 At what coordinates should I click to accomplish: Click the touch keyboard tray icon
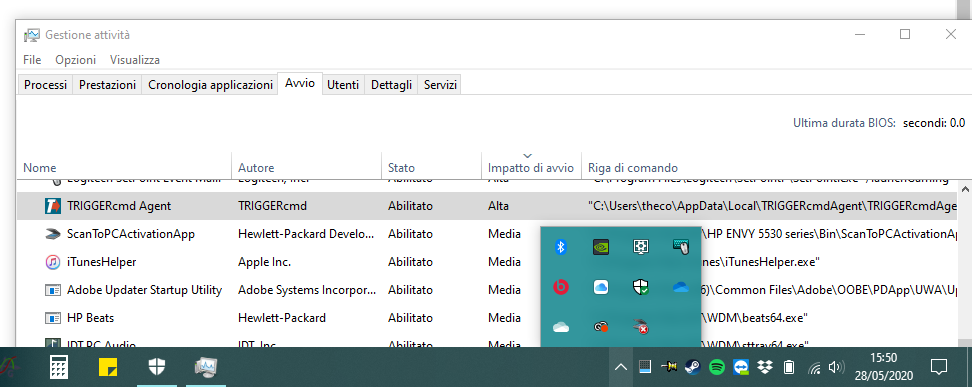pos(645,367)
